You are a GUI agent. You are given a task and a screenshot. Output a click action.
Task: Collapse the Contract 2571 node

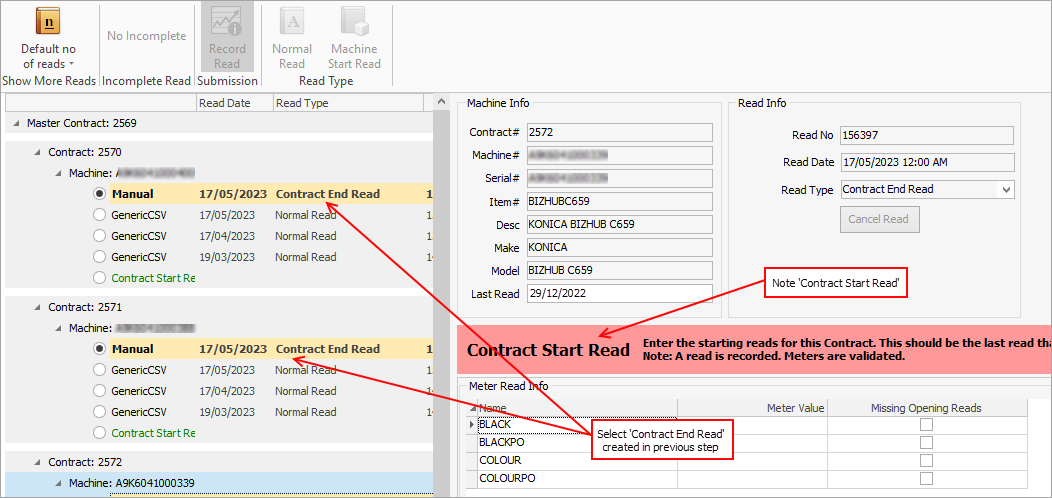38,307
